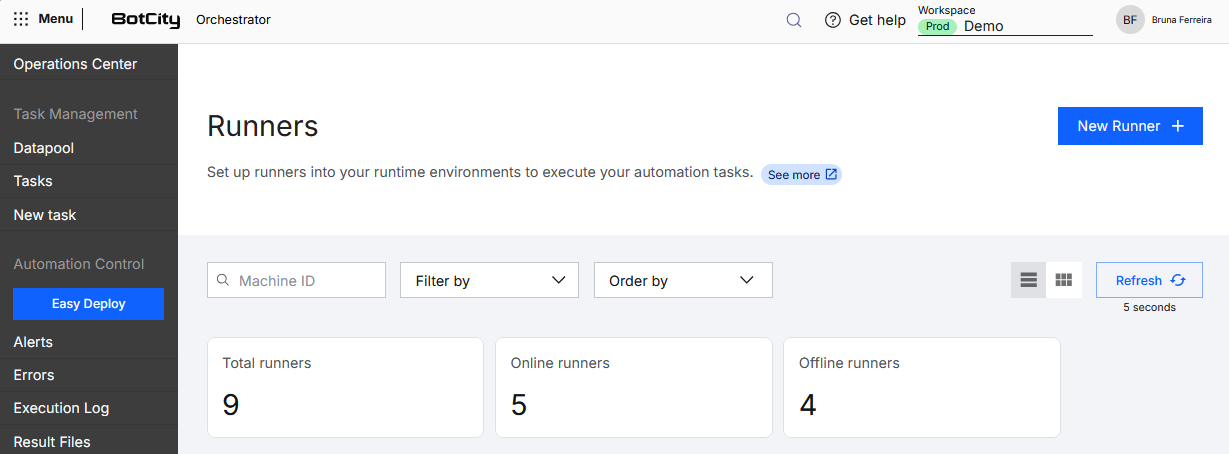Switch to list view layout
Screen dimensions: 1229x454
click(1028, 280)
